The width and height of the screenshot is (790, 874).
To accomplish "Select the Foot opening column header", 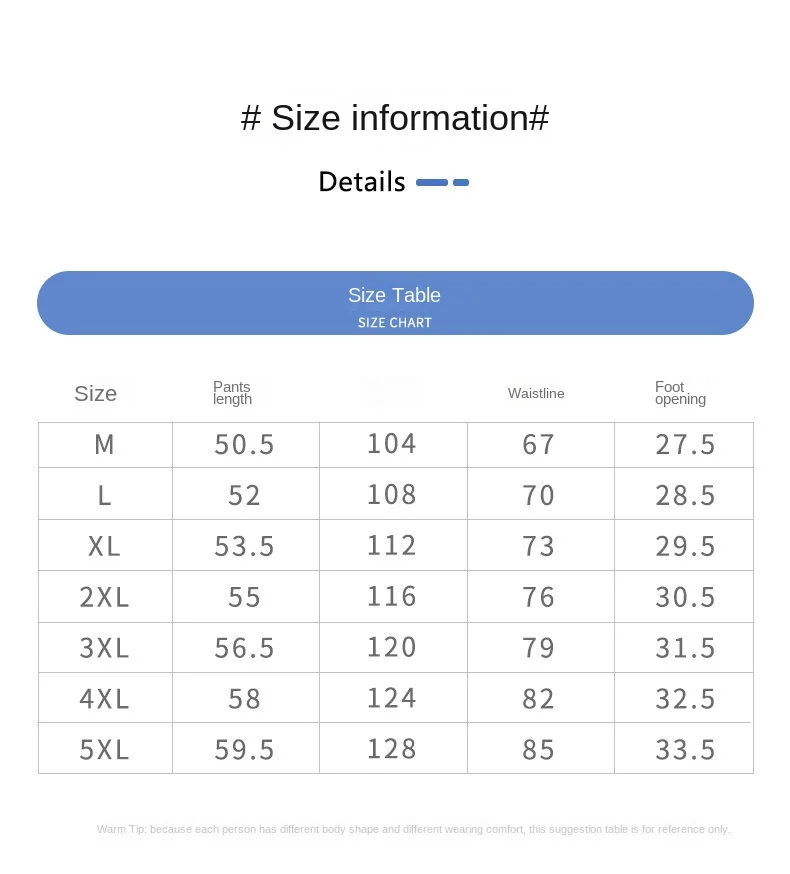I will [680, 393].
